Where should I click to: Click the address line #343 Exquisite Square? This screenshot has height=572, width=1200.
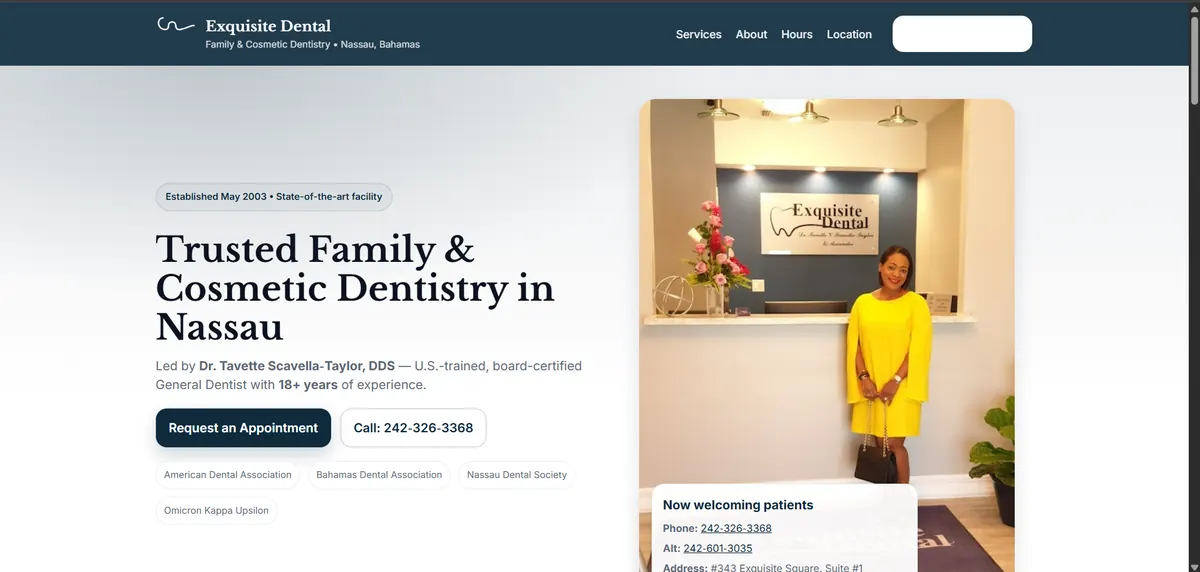pyautogui.click(x=763, y=568)
